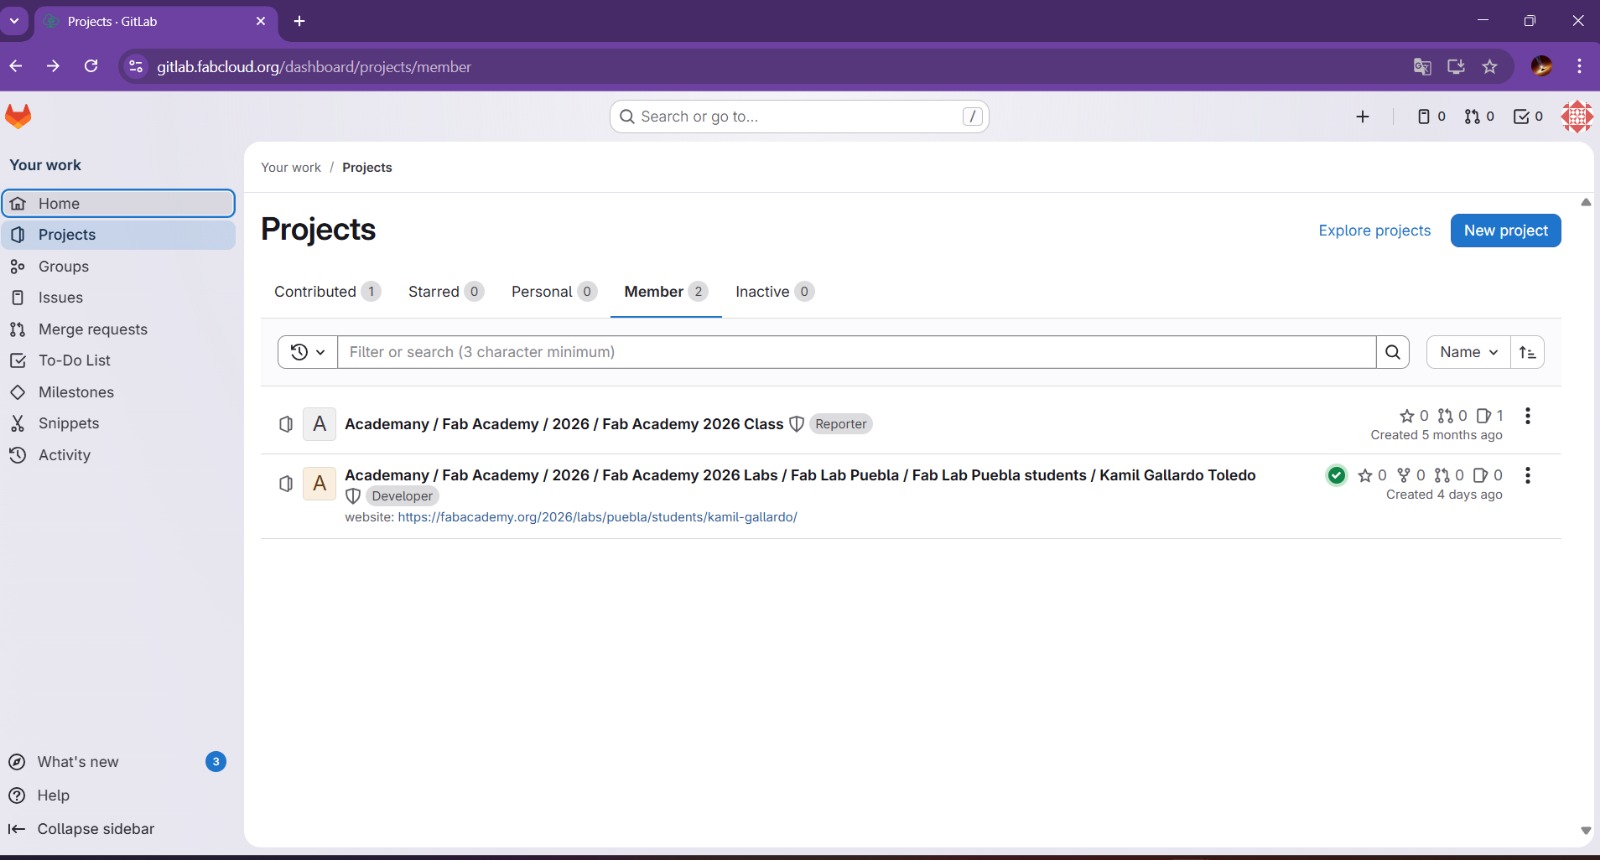
Task: Click the New project button
Action: [1505, 231]
